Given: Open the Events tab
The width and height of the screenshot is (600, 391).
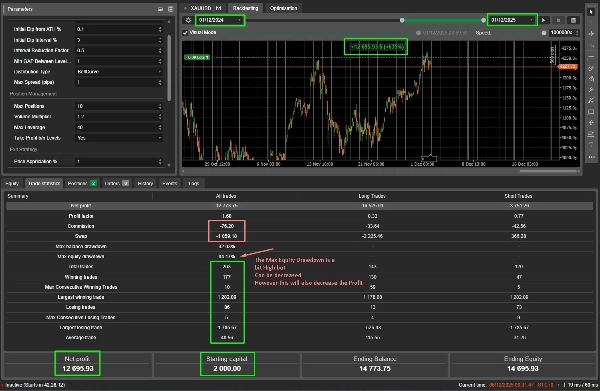Looking at the screenshot, I should click(170, 183).
